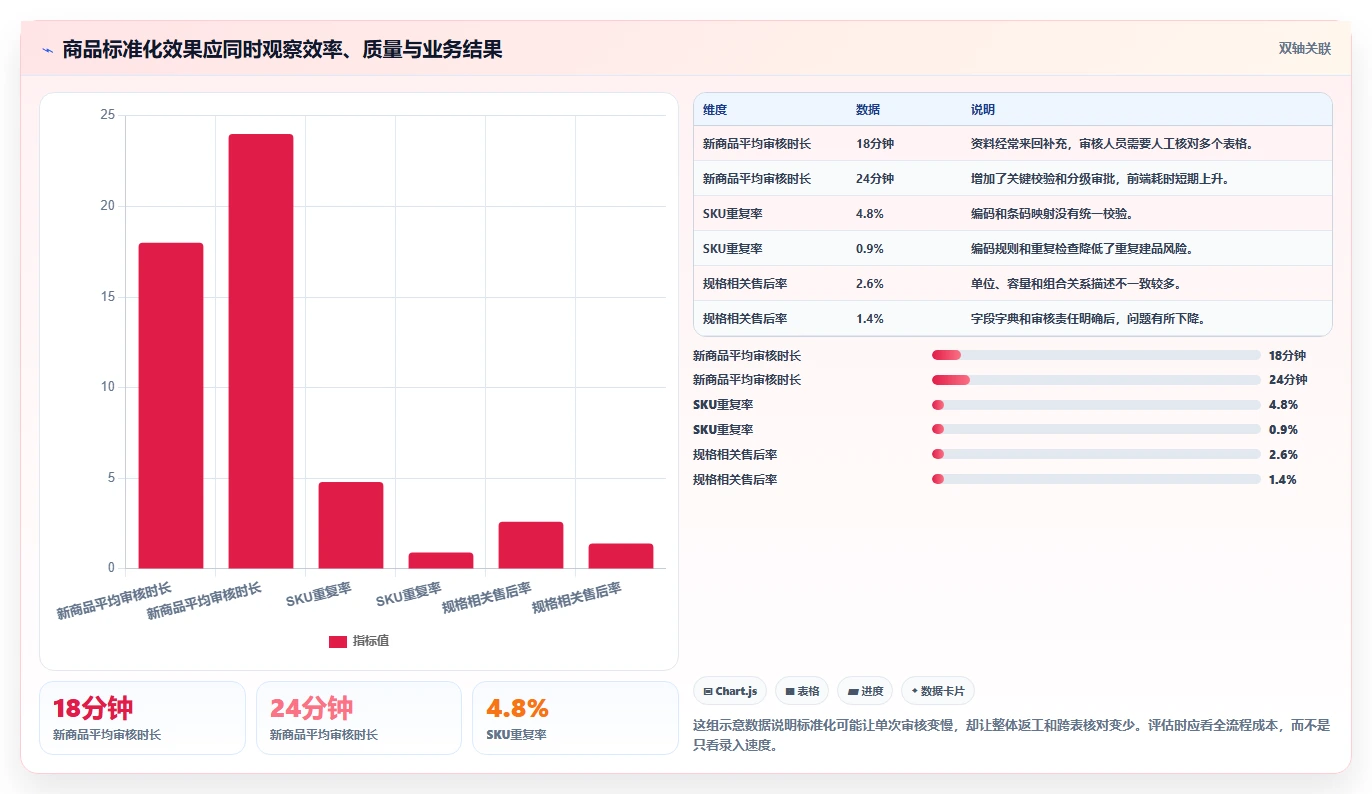Select the 进度 chip

click(x=865, y=691)
